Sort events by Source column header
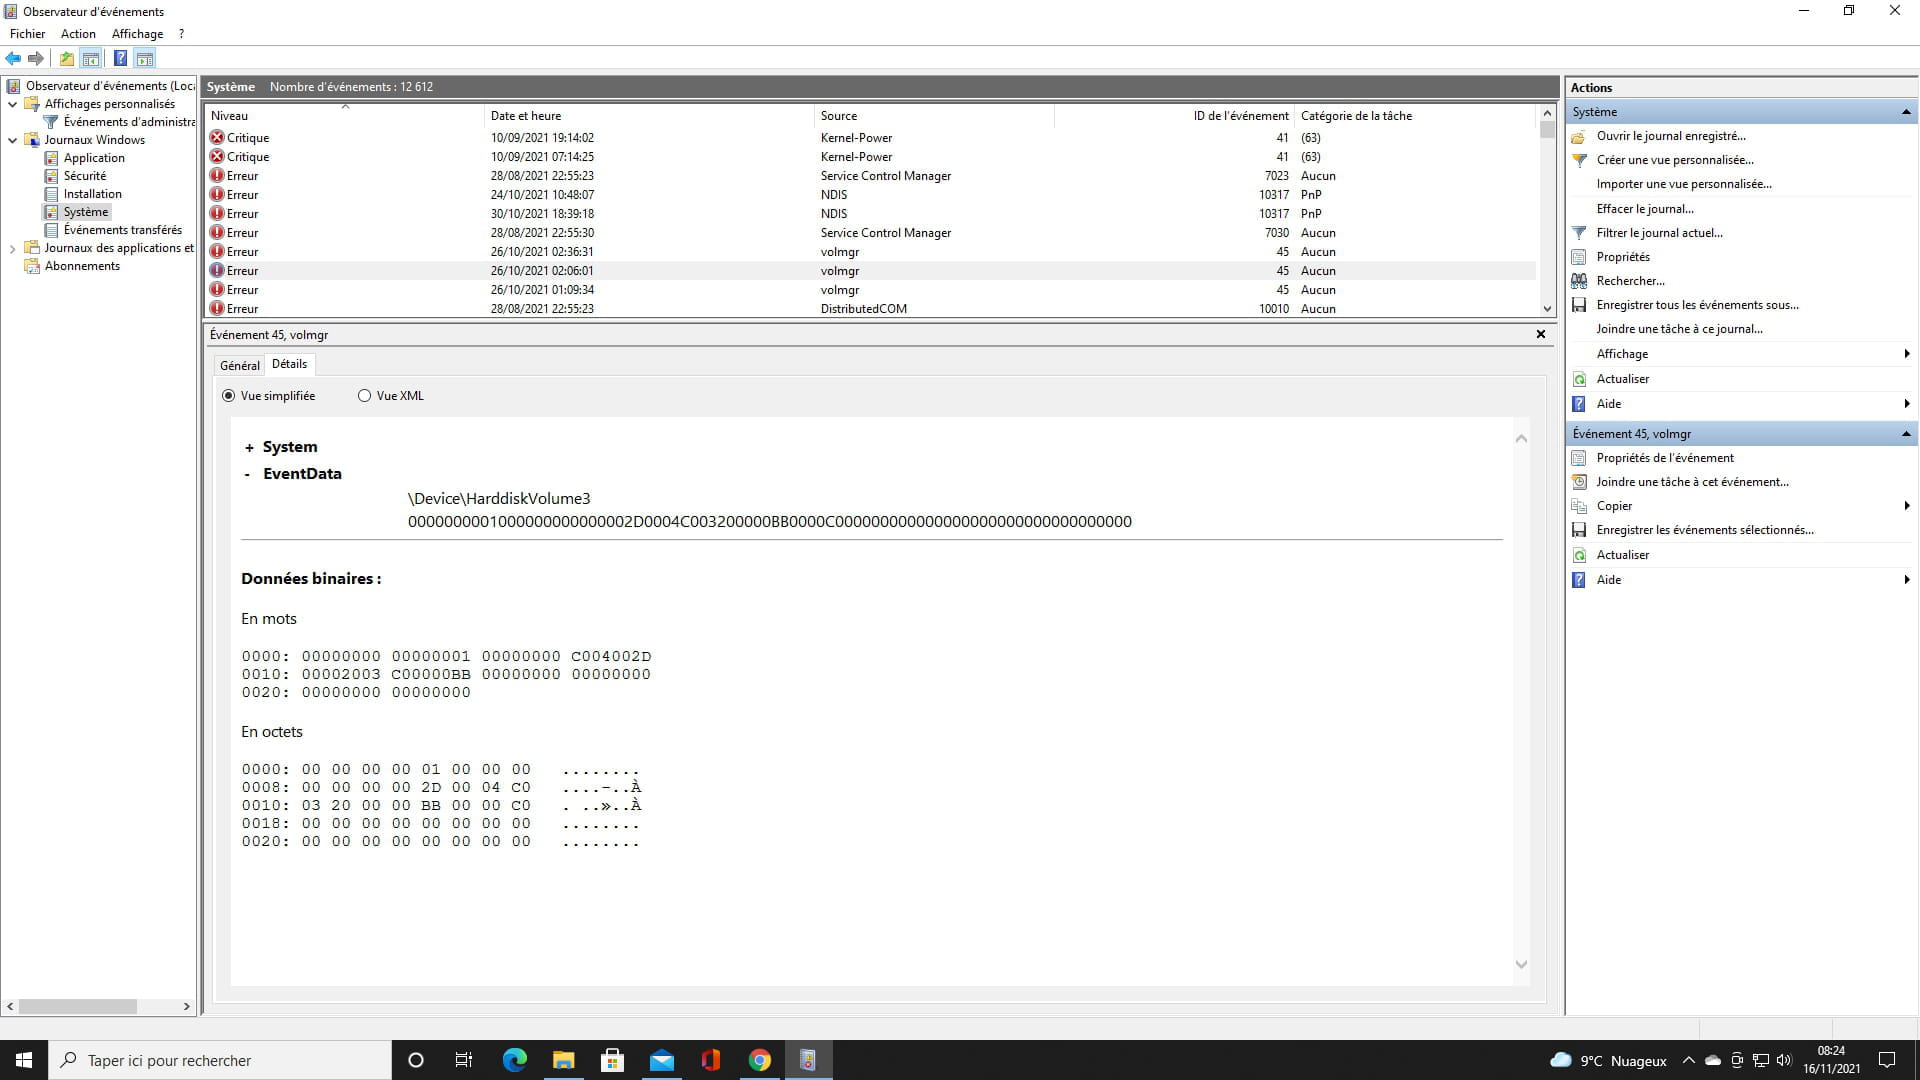1920x1080 pixels. click(934, 116)
